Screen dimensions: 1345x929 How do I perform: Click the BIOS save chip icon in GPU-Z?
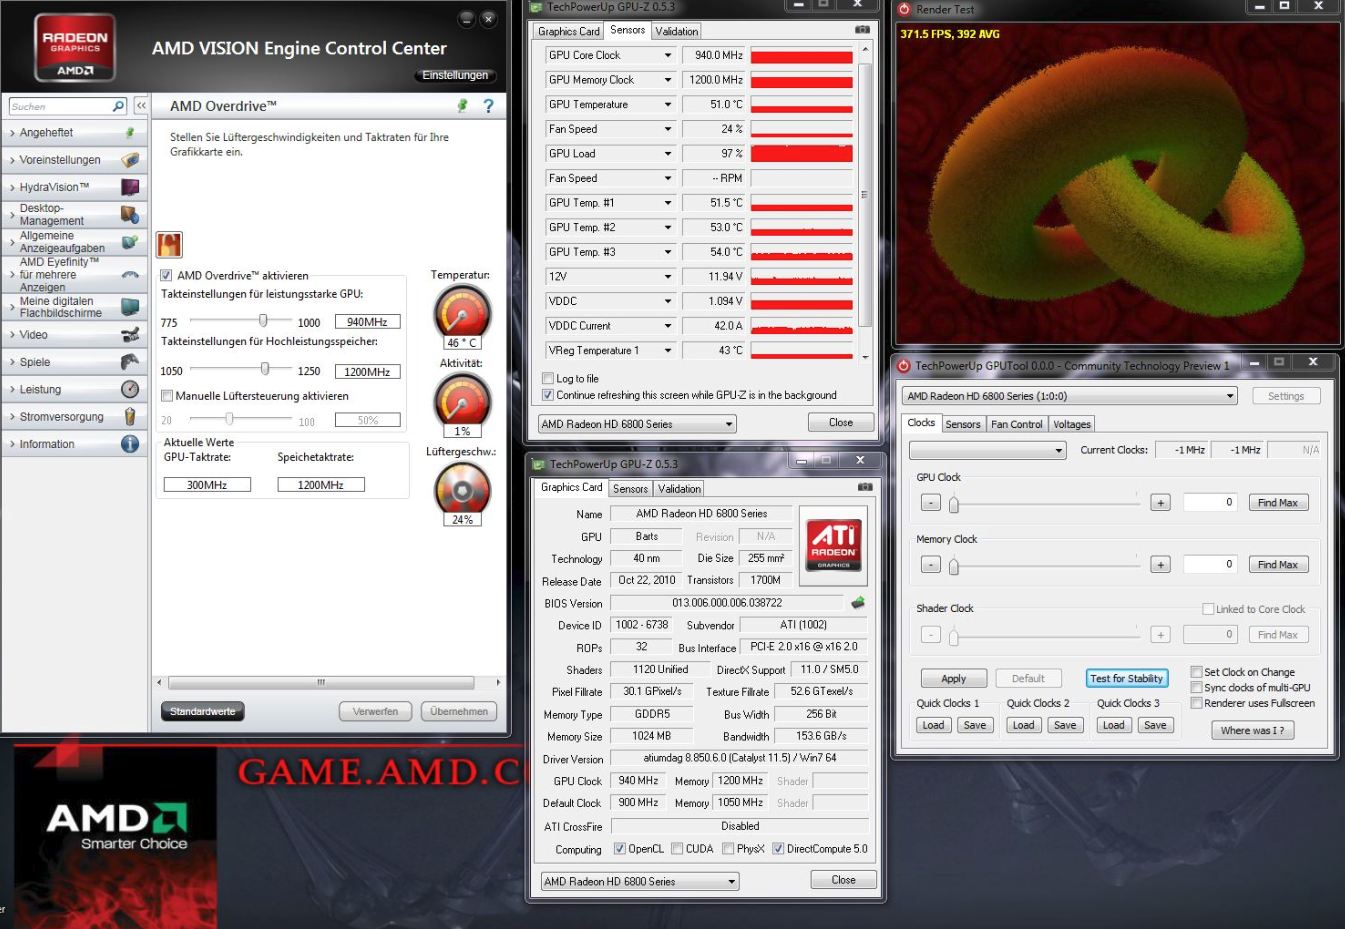point(857,602)
